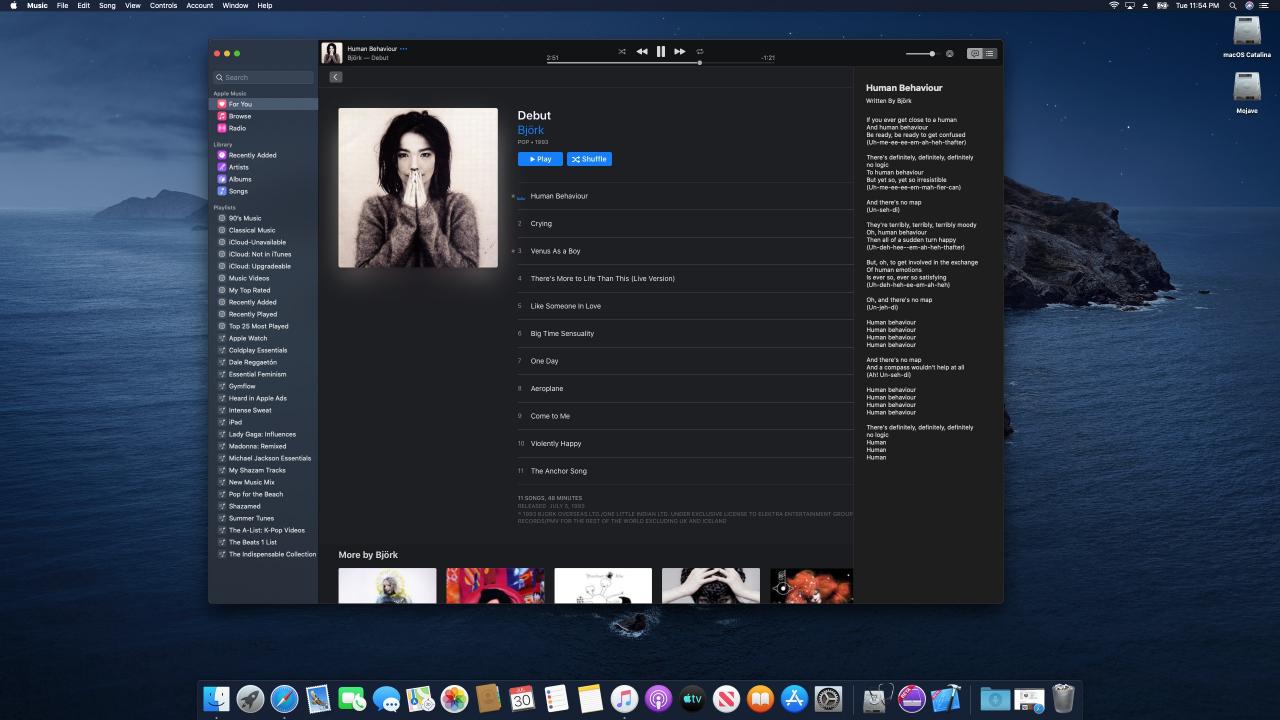
Task: Open the Window menu
Action: click(236, 5)
